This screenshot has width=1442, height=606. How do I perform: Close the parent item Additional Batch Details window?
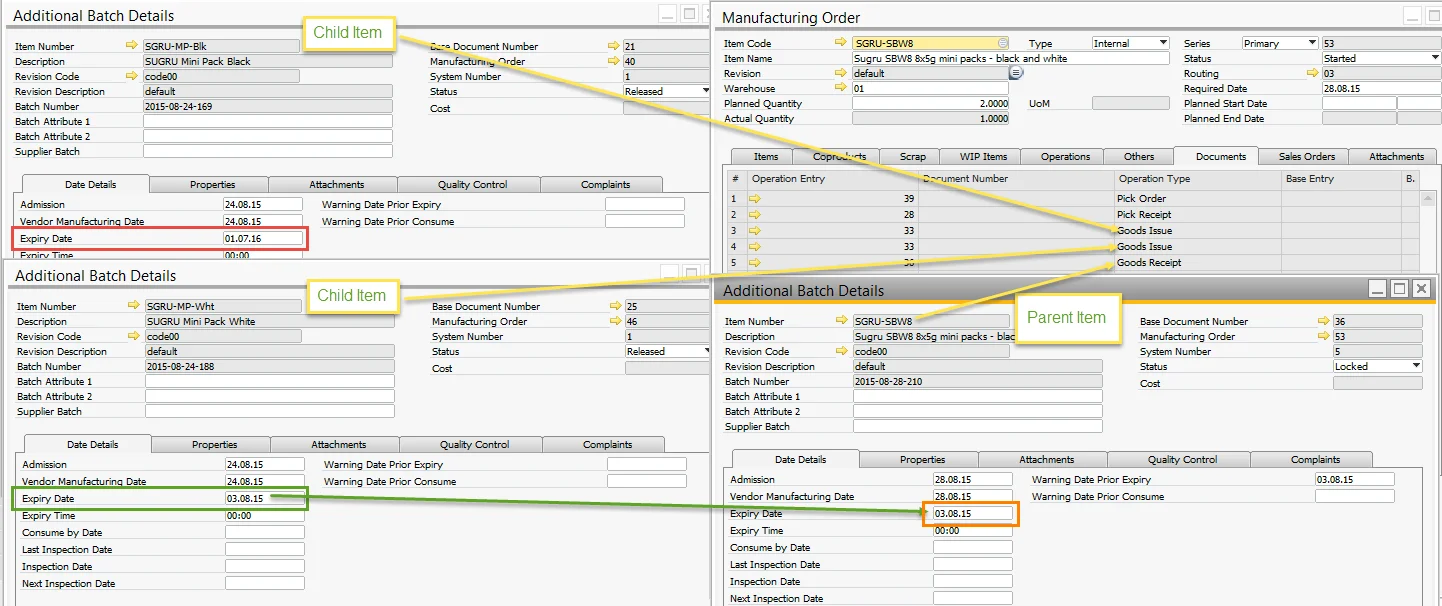(1421, 289)
